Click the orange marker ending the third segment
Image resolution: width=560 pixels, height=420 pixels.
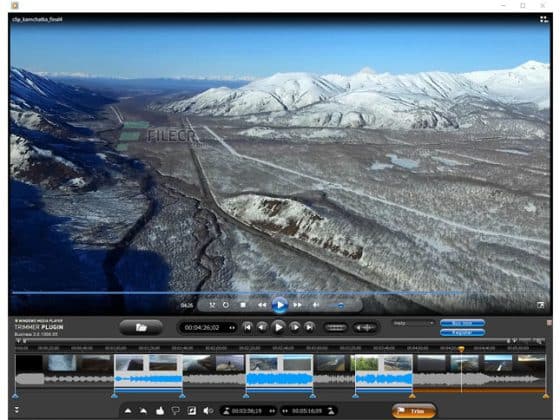412,396
